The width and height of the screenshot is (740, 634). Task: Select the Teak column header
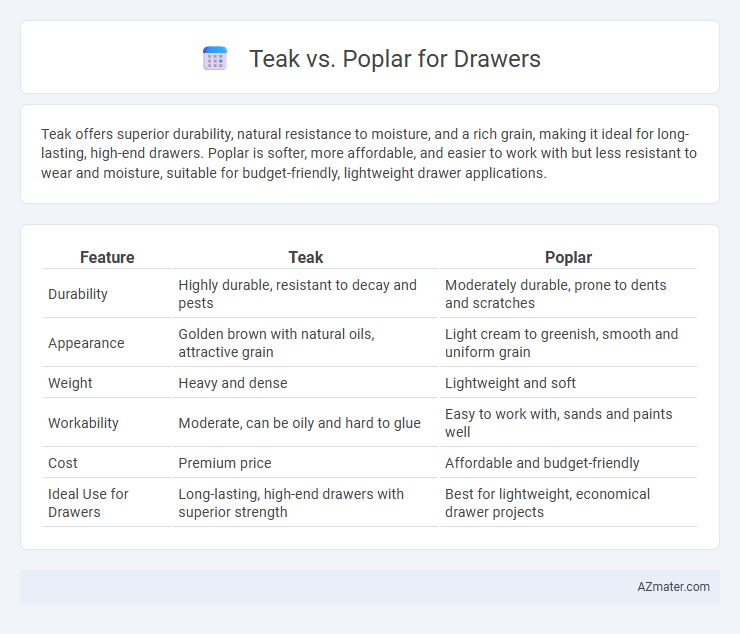tap(306, 257)
